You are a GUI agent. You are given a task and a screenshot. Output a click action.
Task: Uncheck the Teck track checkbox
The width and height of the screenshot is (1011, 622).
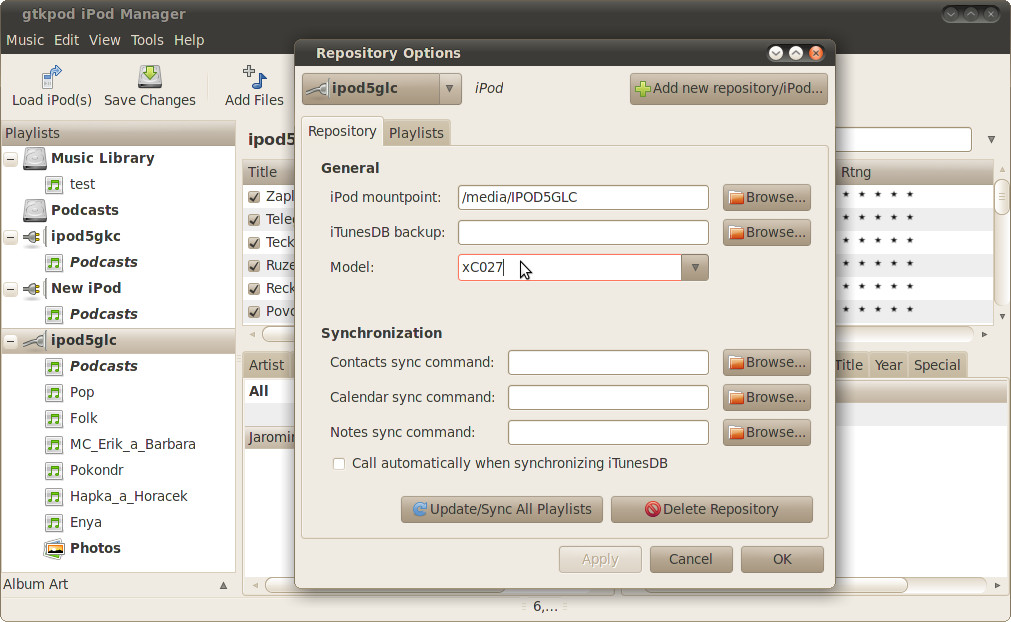[254, 242]
